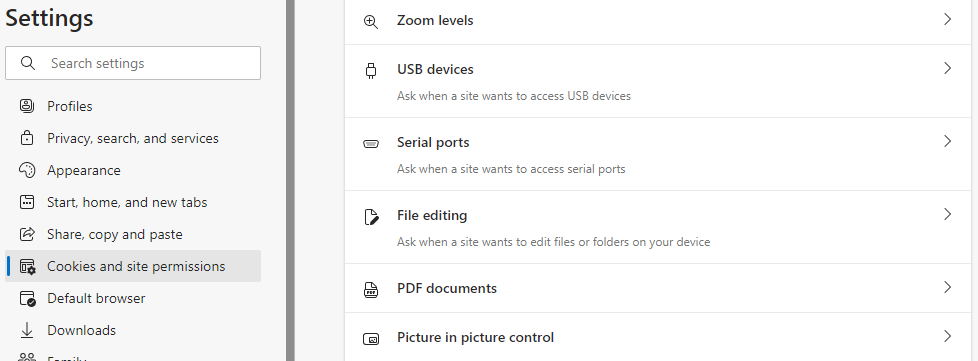
Task: Click the Privacy lock icon in sidebar
Action: [x=27, y=138]
